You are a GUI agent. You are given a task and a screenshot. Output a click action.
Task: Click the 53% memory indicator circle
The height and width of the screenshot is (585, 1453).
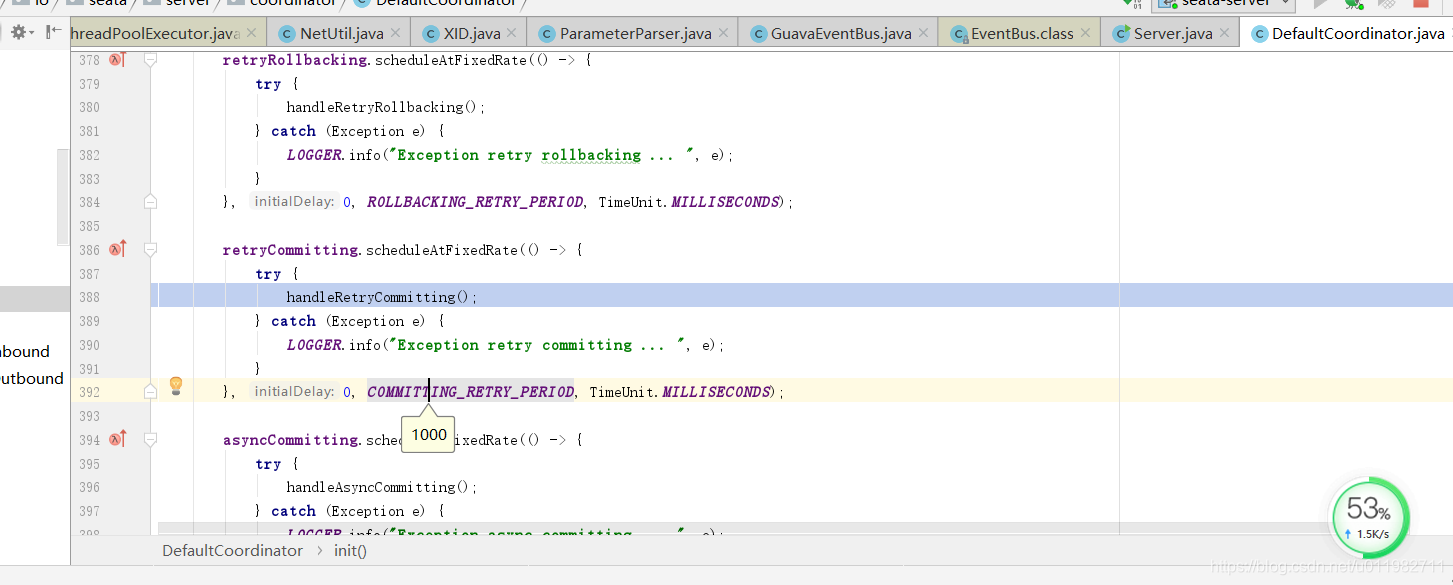tap(1369, 517)
